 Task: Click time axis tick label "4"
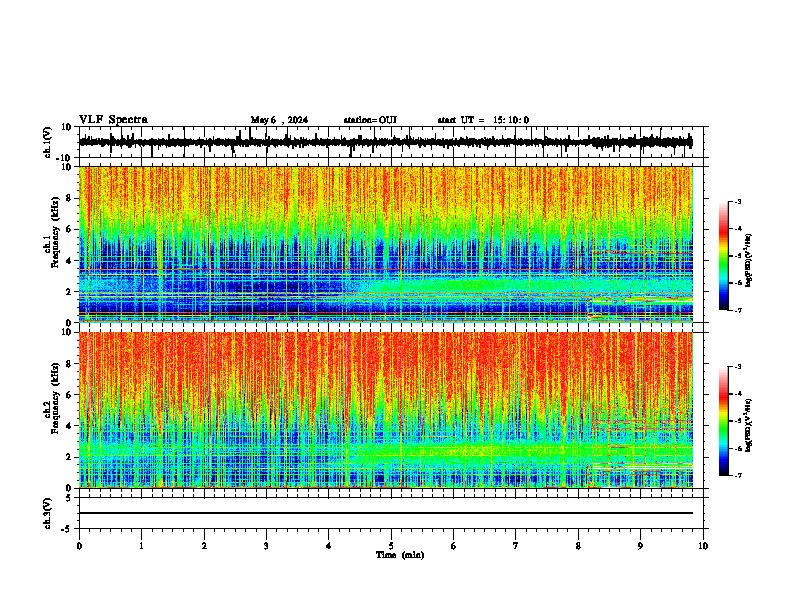click(x=329, y=546)
